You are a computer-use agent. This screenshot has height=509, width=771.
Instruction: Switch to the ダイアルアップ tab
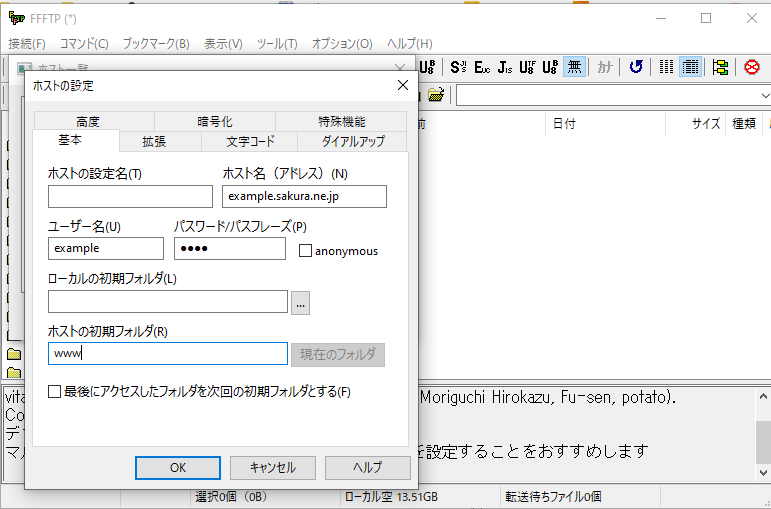point(352,142)
